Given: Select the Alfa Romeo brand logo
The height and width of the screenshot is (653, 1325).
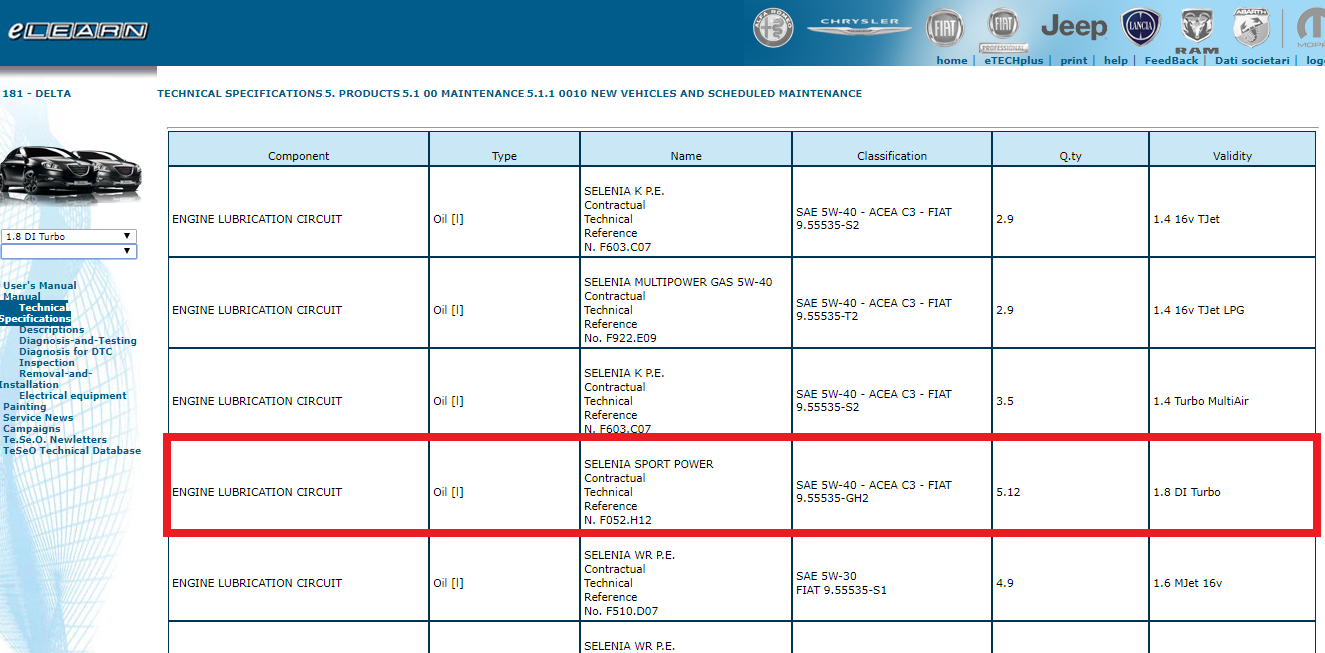Looking at the screenshot, I should [x=773, y=29].
